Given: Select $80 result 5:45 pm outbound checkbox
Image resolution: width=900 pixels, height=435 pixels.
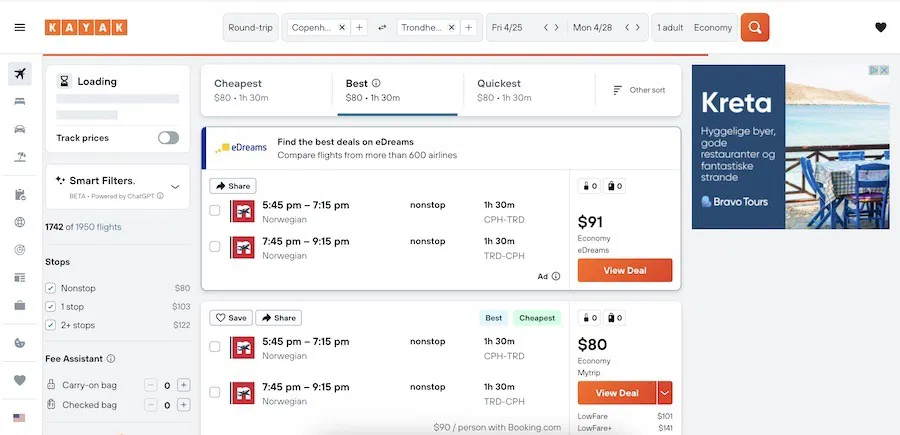Looking at the screenshot, I should click(x=214, y=347).
